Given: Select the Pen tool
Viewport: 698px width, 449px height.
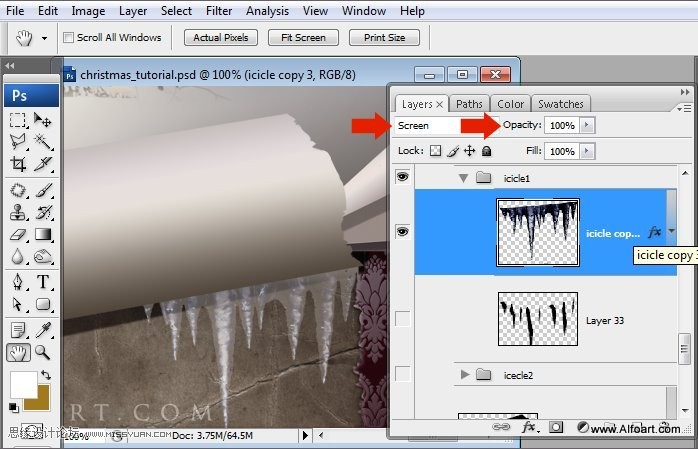Looking at the screenshot, I should pos(17,282).
